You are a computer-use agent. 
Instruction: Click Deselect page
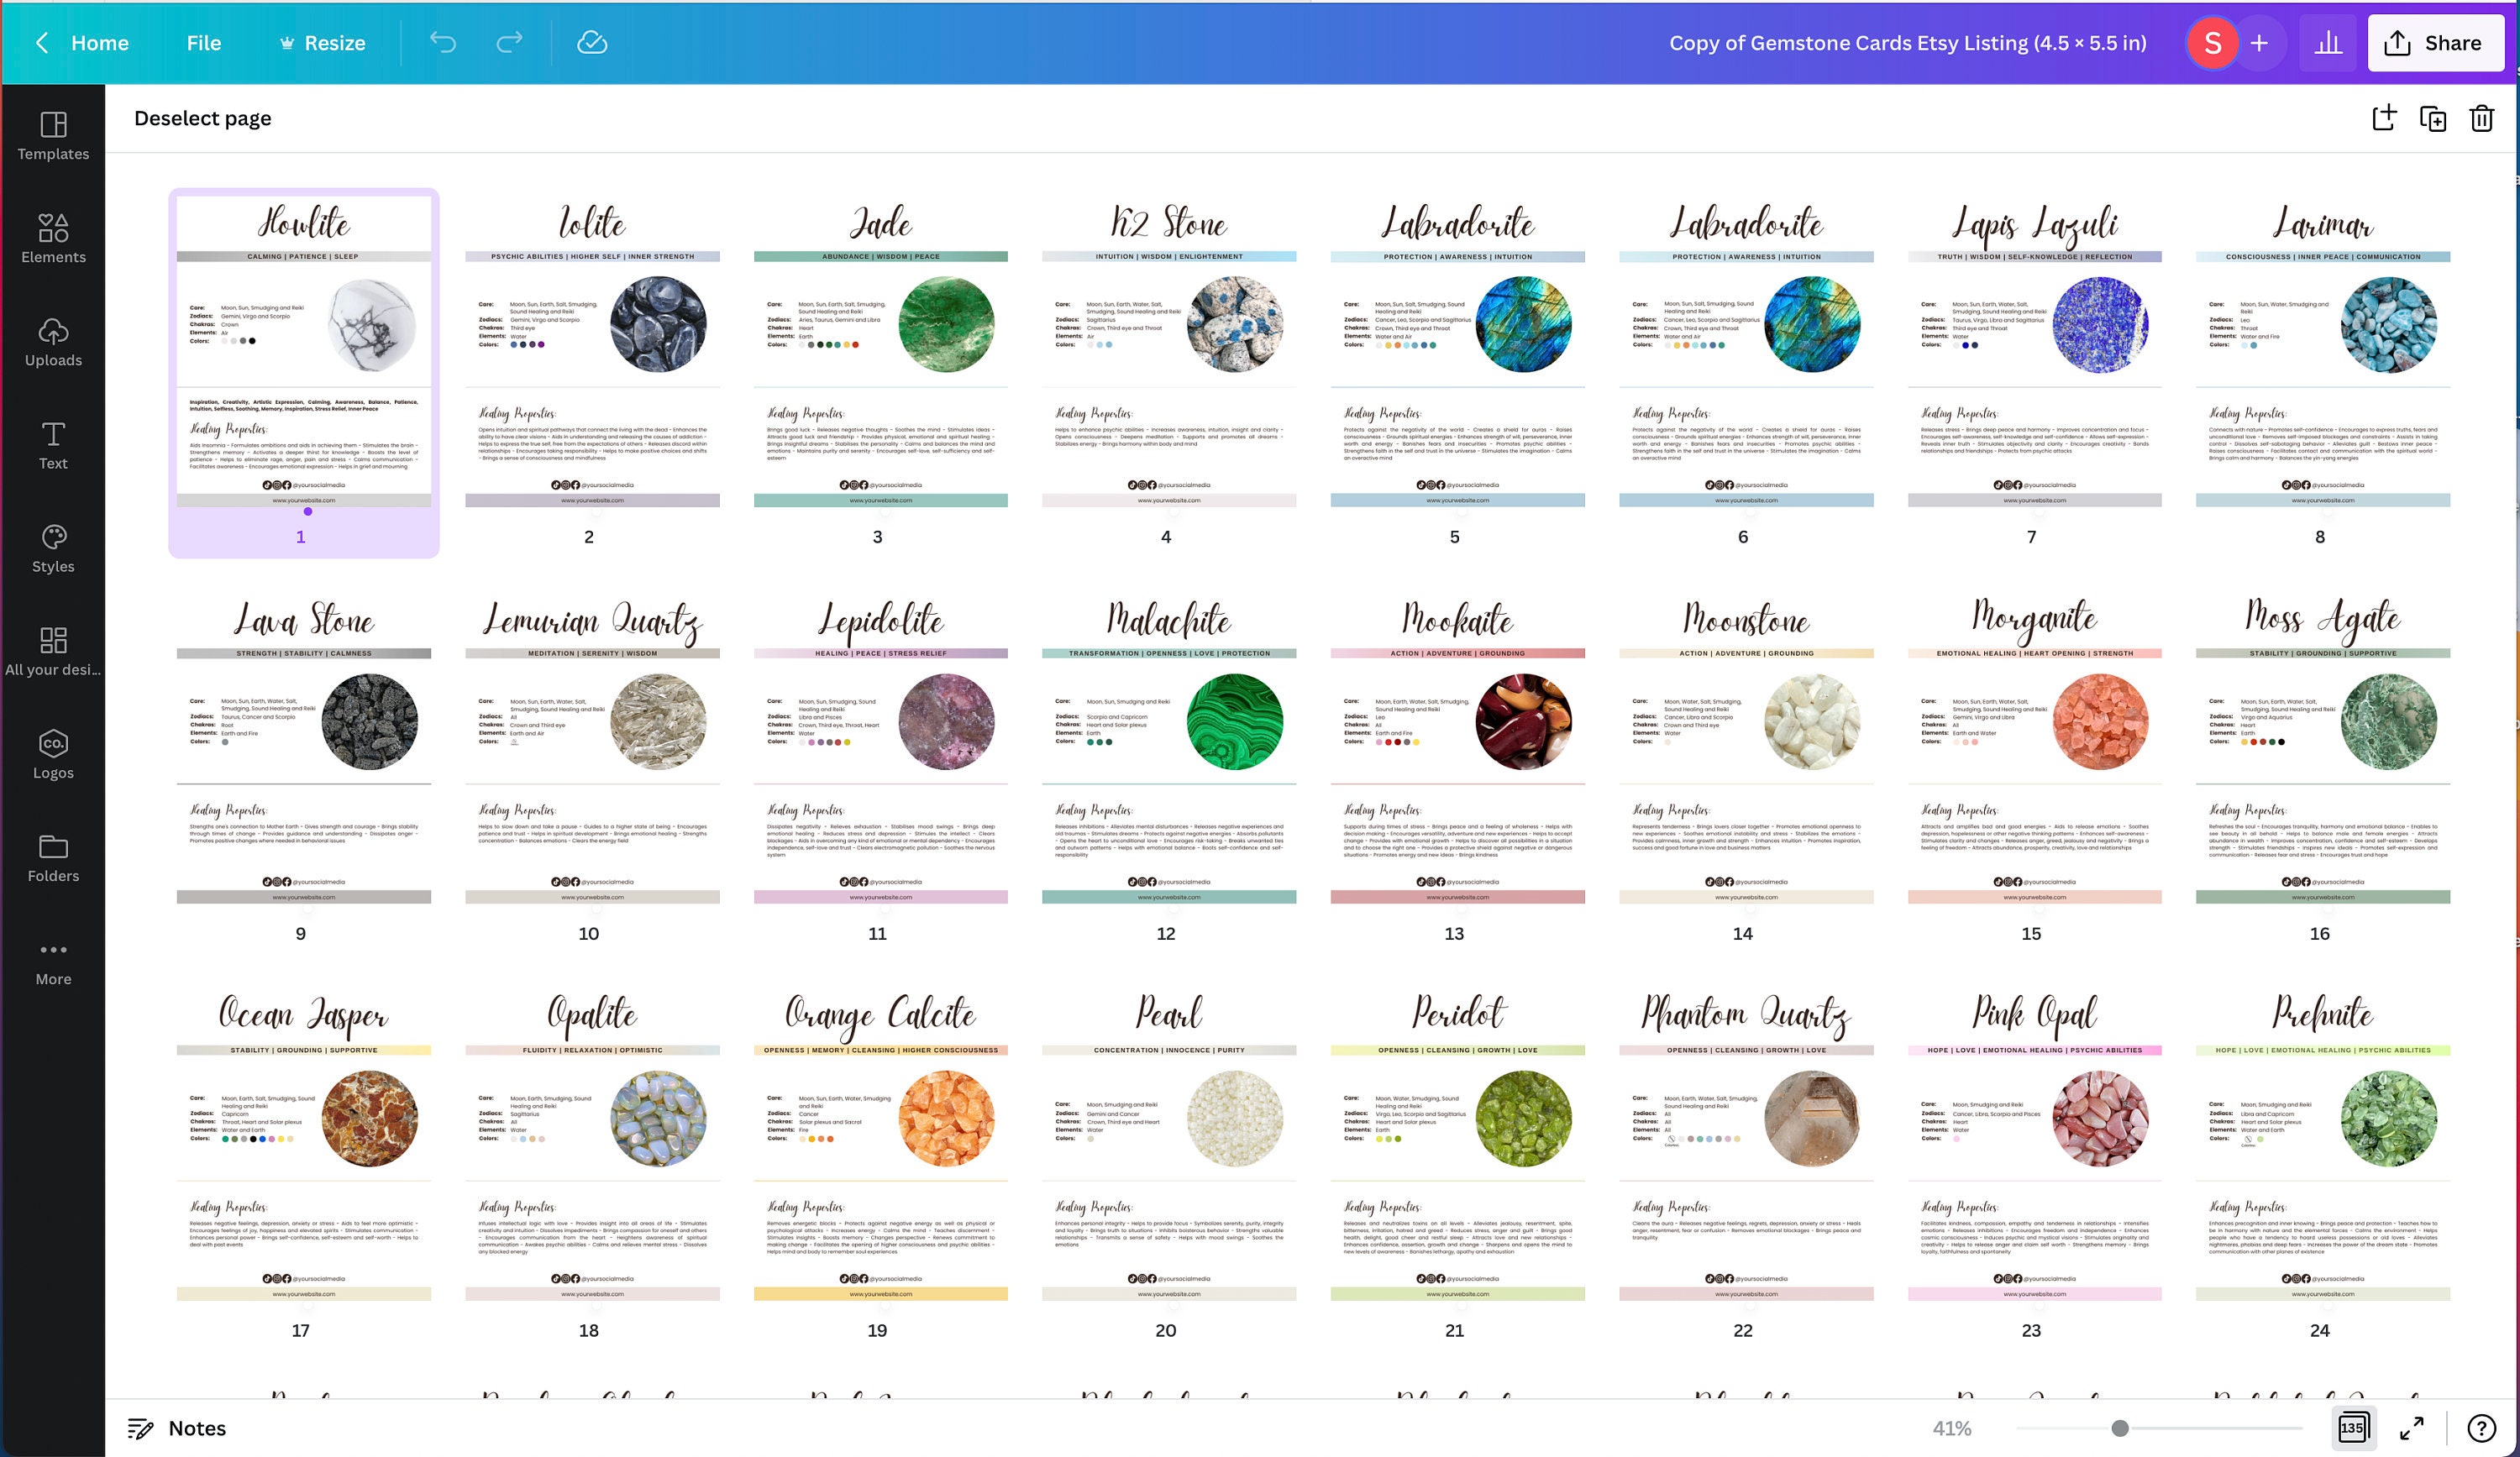[202, 118]
